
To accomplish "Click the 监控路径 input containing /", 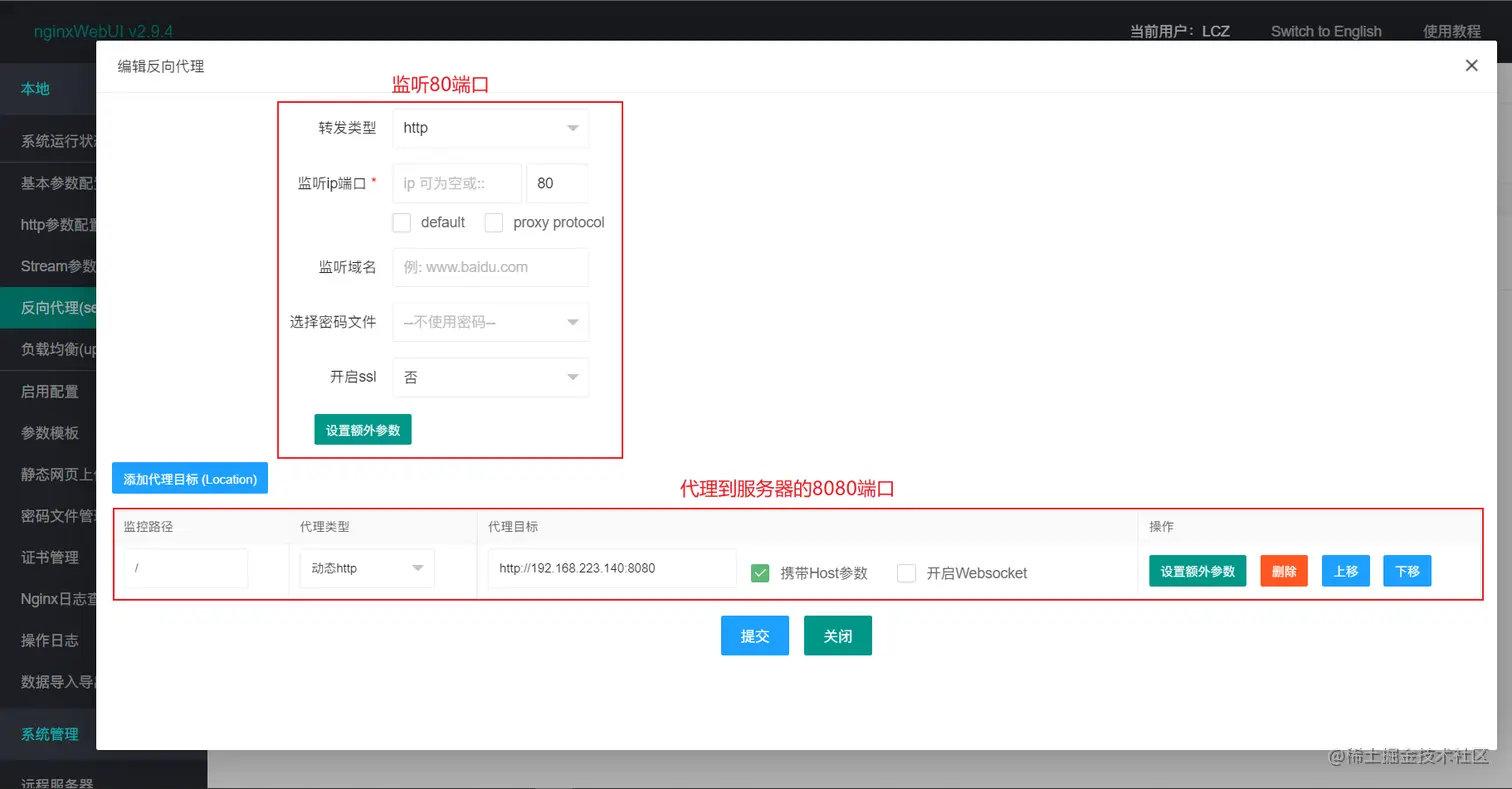I will [185, 568].
